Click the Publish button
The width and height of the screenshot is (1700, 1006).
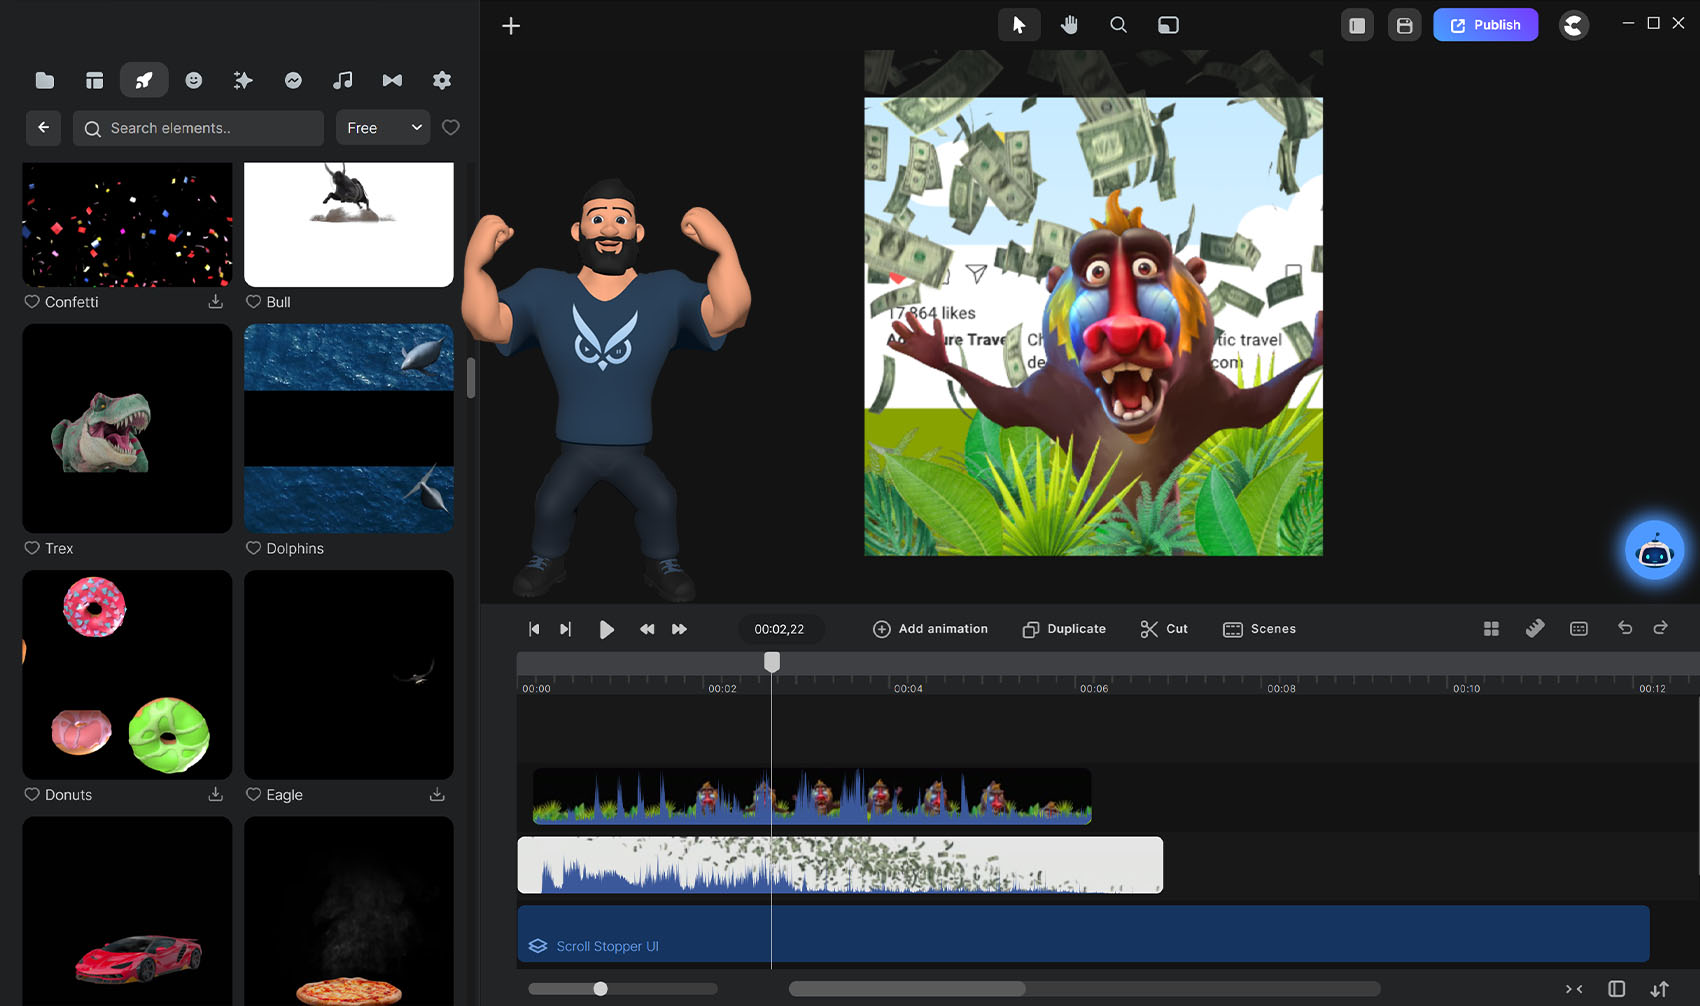(x=1485, y=25)
